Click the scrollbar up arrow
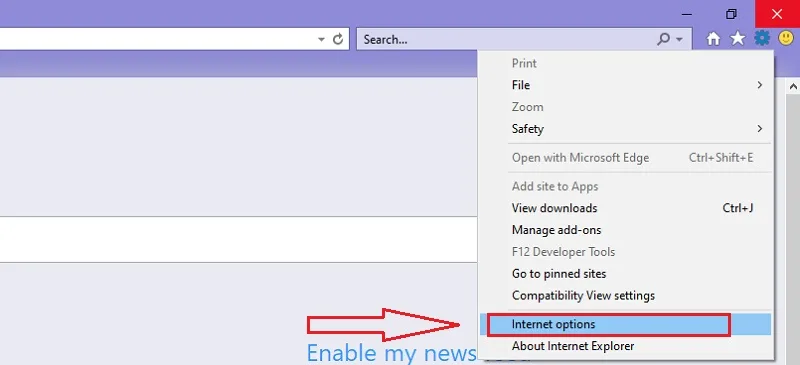 (x=793, y=87)
